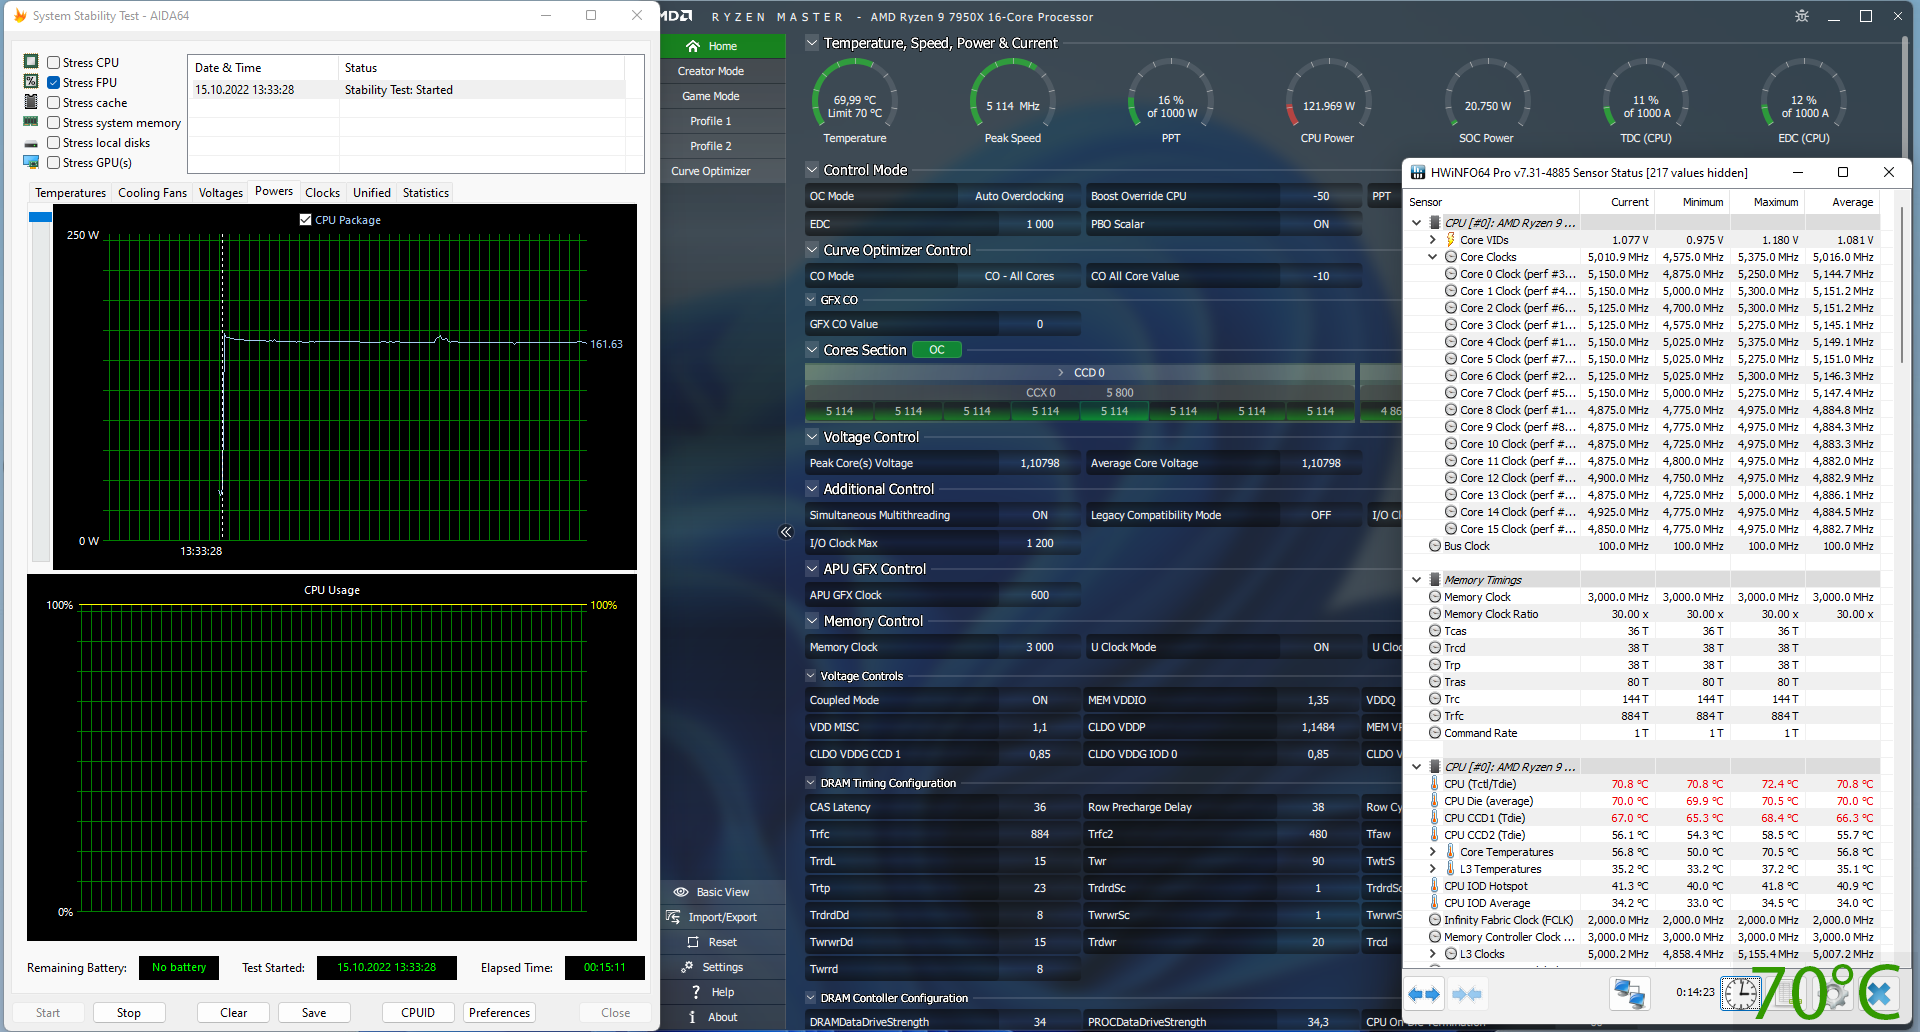
Task: Click the Import/Export arrows icon in Ryzen Master
Action: pyautogui.click(x=673, y=917)
